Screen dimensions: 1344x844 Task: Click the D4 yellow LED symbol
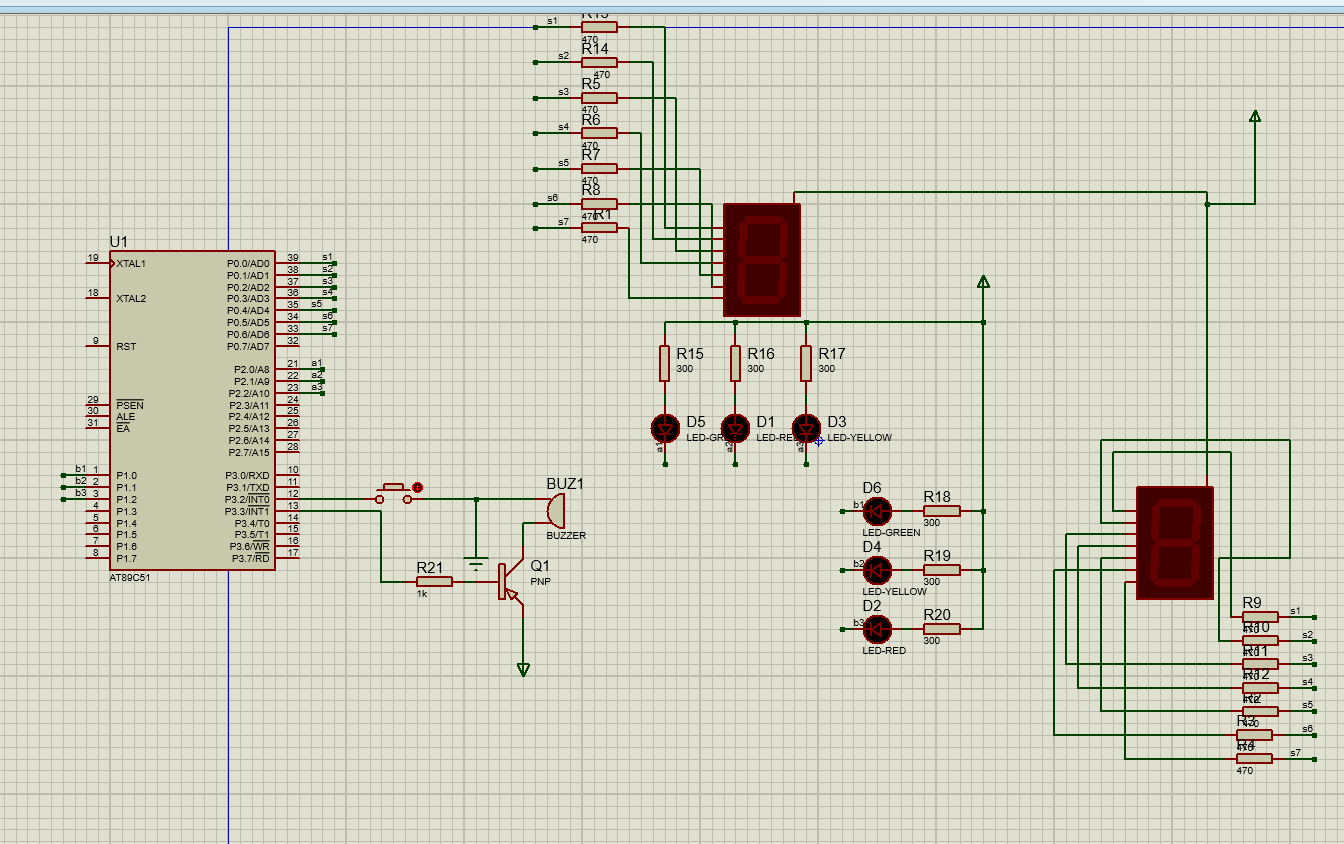[877, 570]
